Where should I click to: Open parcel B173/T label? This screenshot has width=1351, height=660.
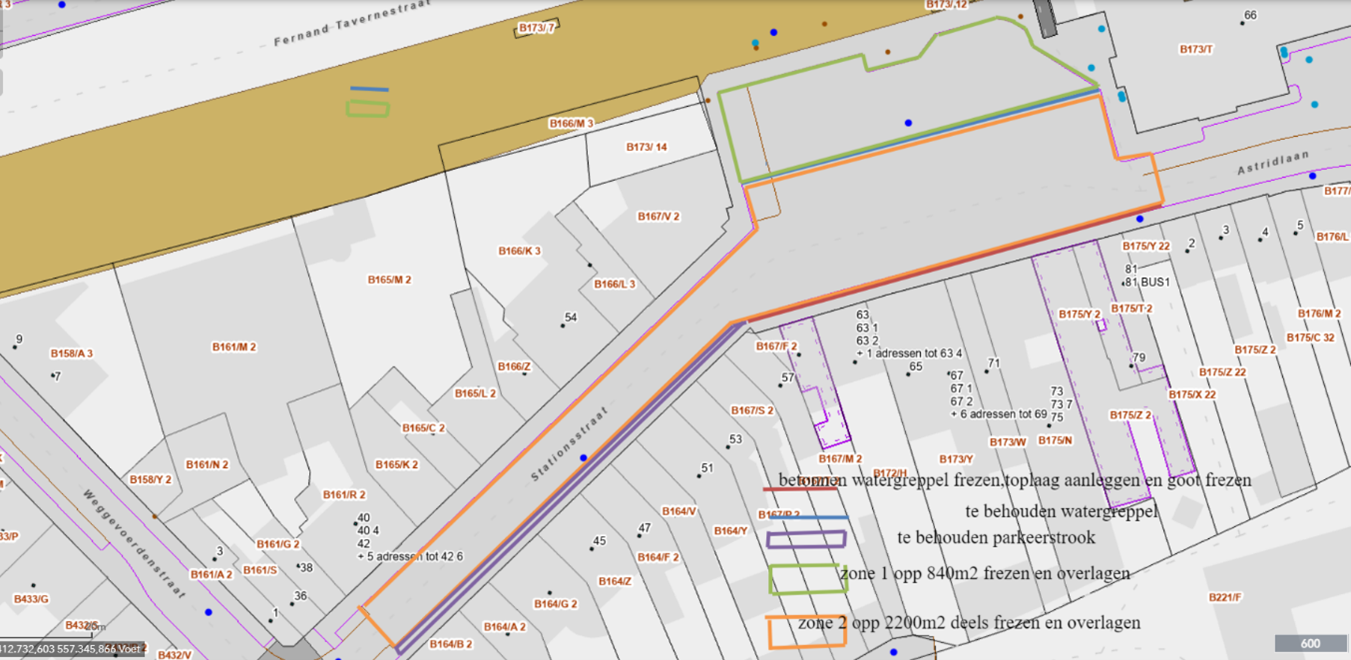coord(1196,49)
